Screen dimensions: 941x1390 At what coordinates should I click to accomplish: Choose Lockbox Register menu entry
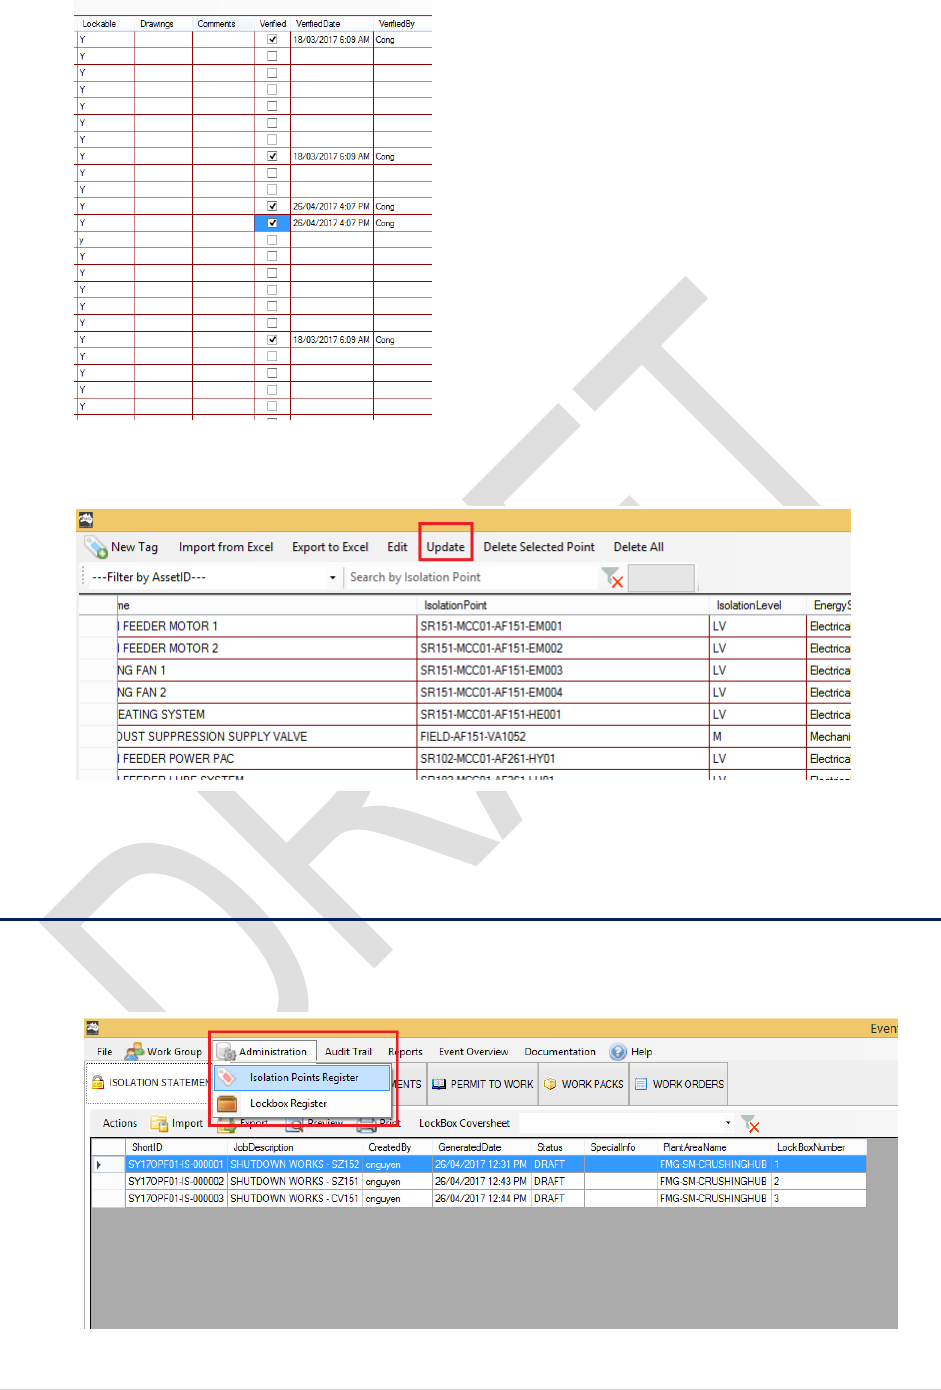(302, 1103)
